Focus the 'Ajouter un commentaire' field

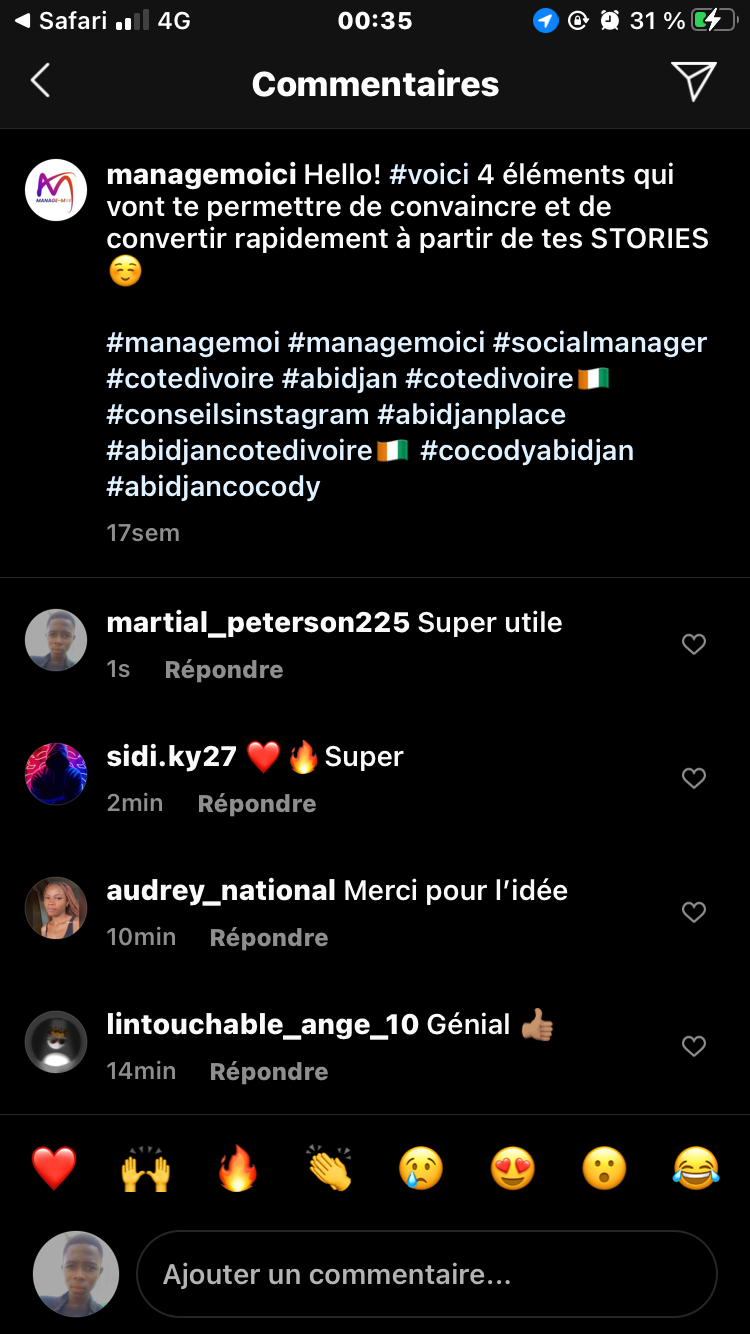pos(426,1275)
